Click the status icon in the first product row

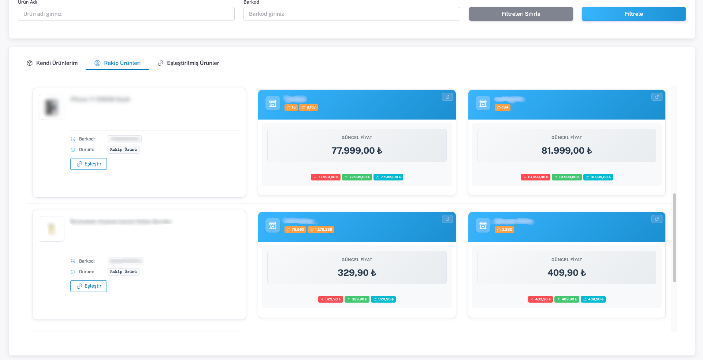click(x=73, y=150)
